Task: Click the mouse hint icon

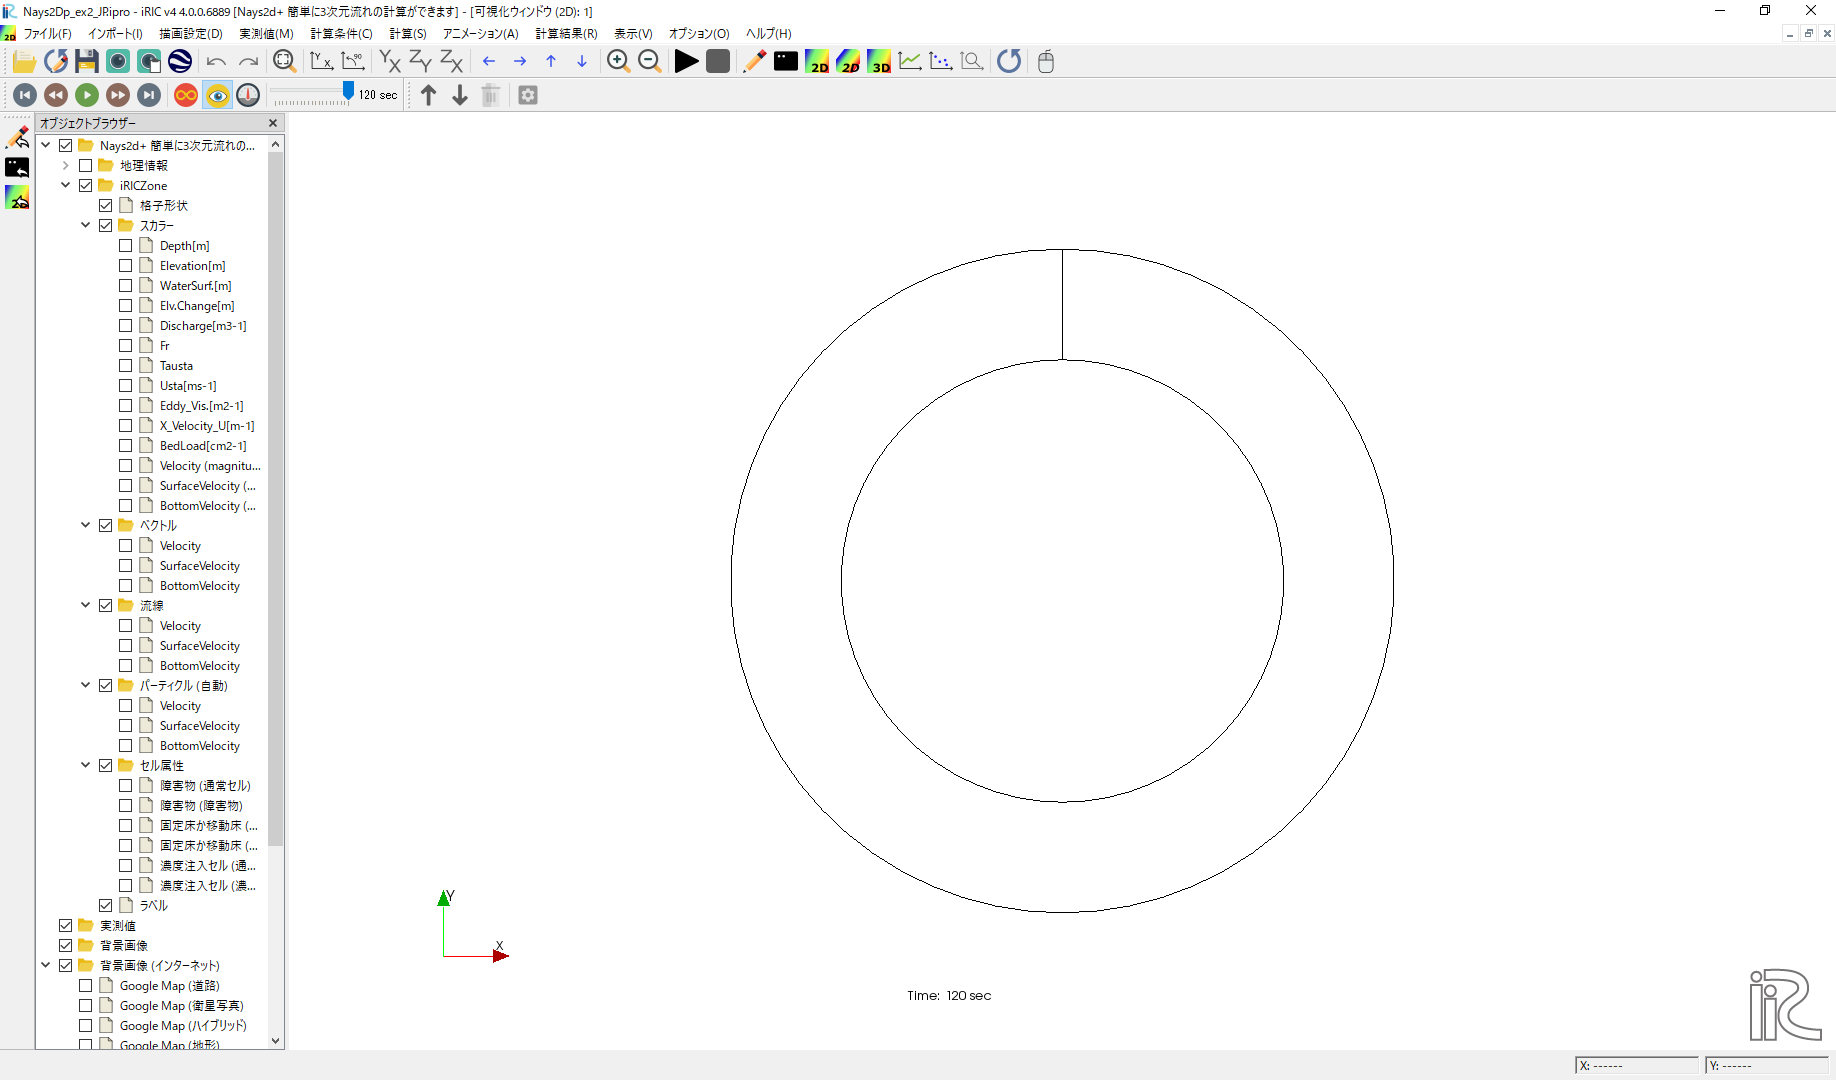Action: pyautogui.click(x=1046, y=62)
